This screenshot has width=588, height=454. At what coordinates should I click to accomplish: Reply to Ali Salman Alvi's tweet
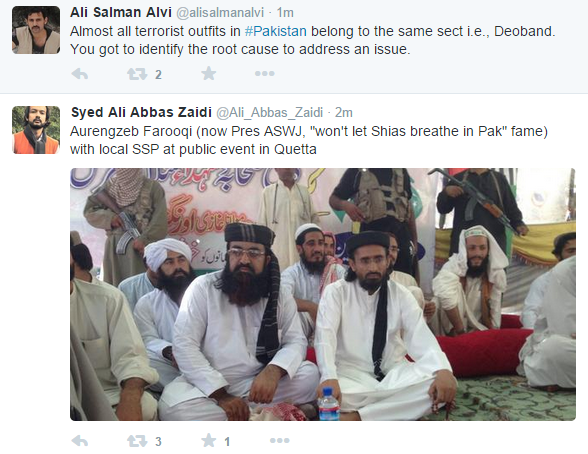[x=80, y=74]
